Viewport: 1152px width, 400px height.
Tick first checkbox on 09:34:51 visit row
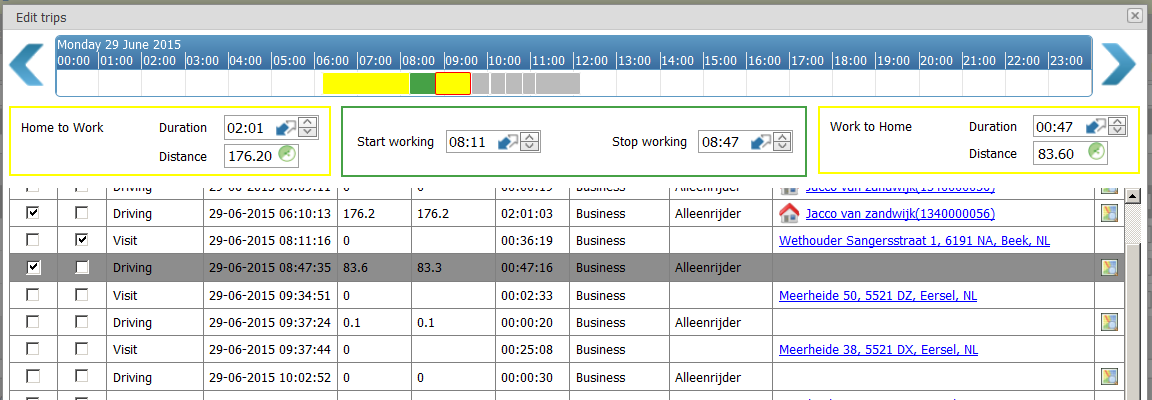[x=33, y=295]
